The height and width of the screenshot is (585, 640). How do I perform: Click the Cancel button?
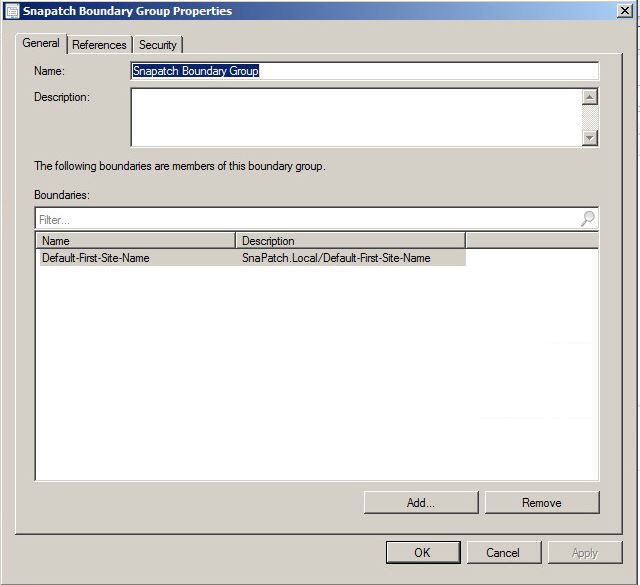point(503,552)
